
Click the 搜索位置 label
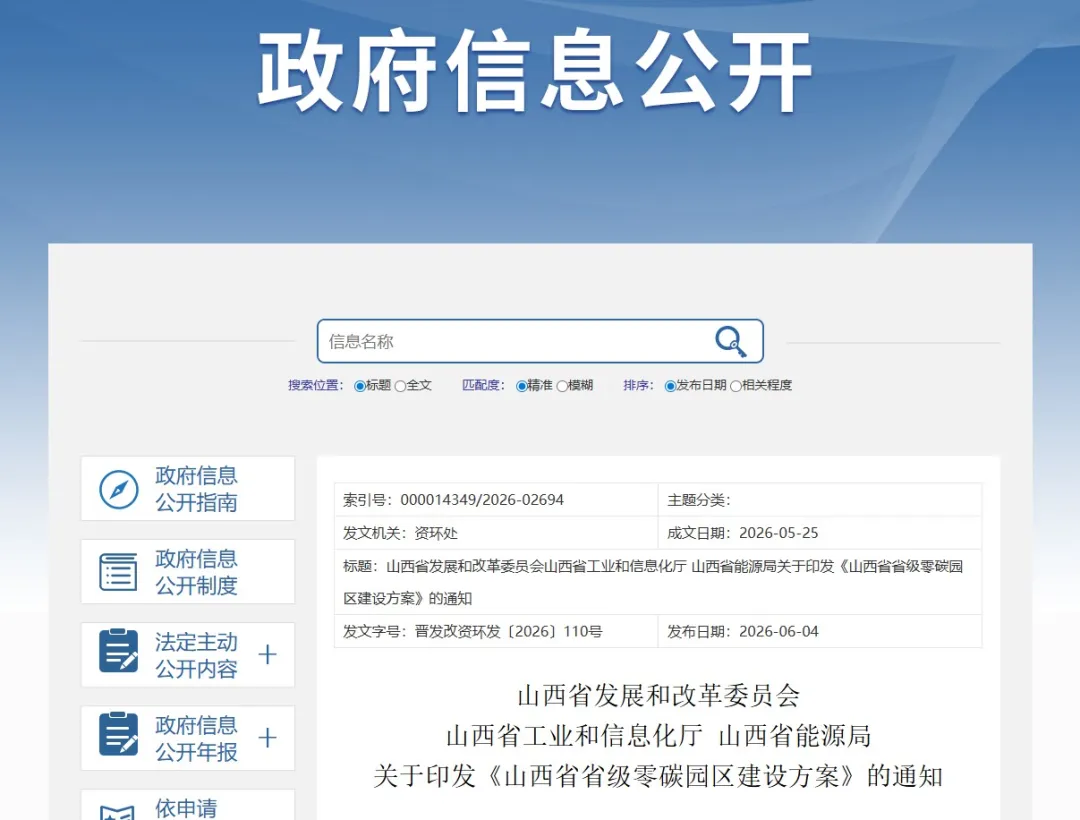(315, 386)
